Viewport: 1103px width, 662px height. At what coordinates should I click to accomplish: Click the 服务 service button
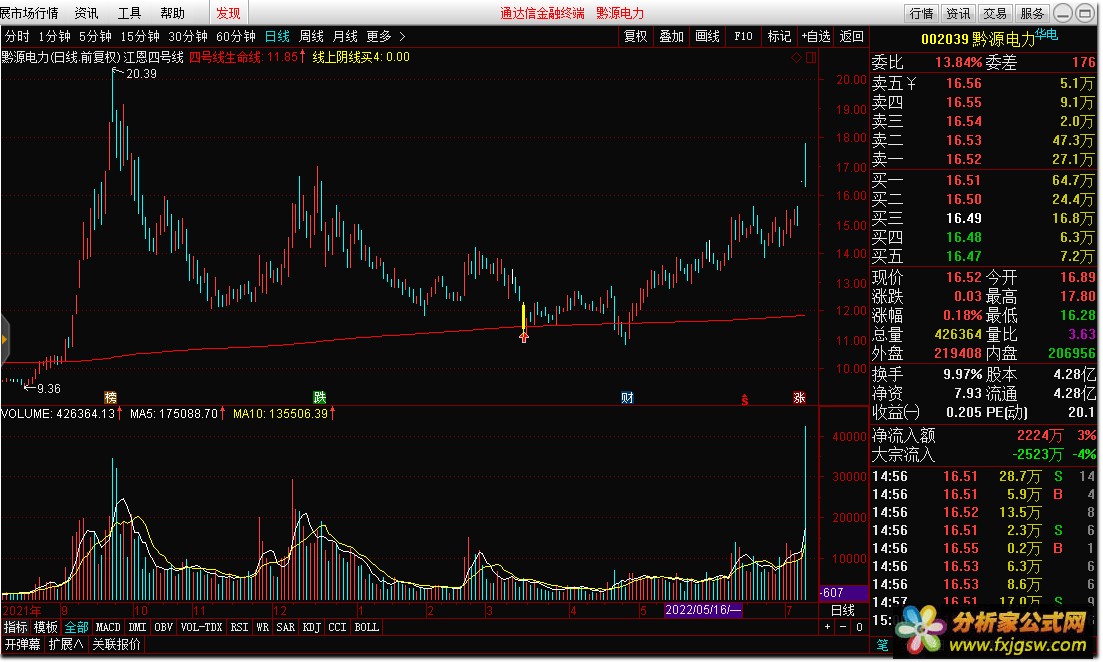(x=1032, y=13)
